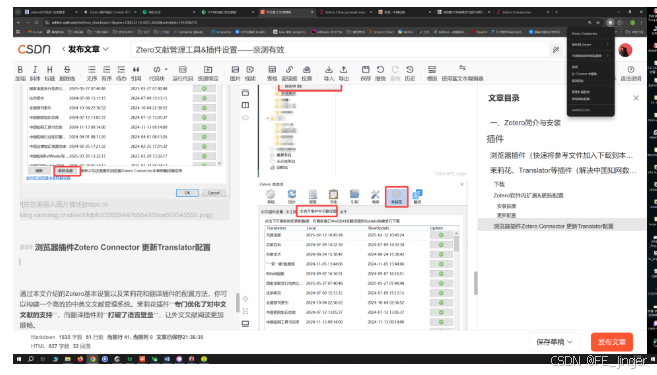Apply bold (加粗) formatting

coord(20,73)
